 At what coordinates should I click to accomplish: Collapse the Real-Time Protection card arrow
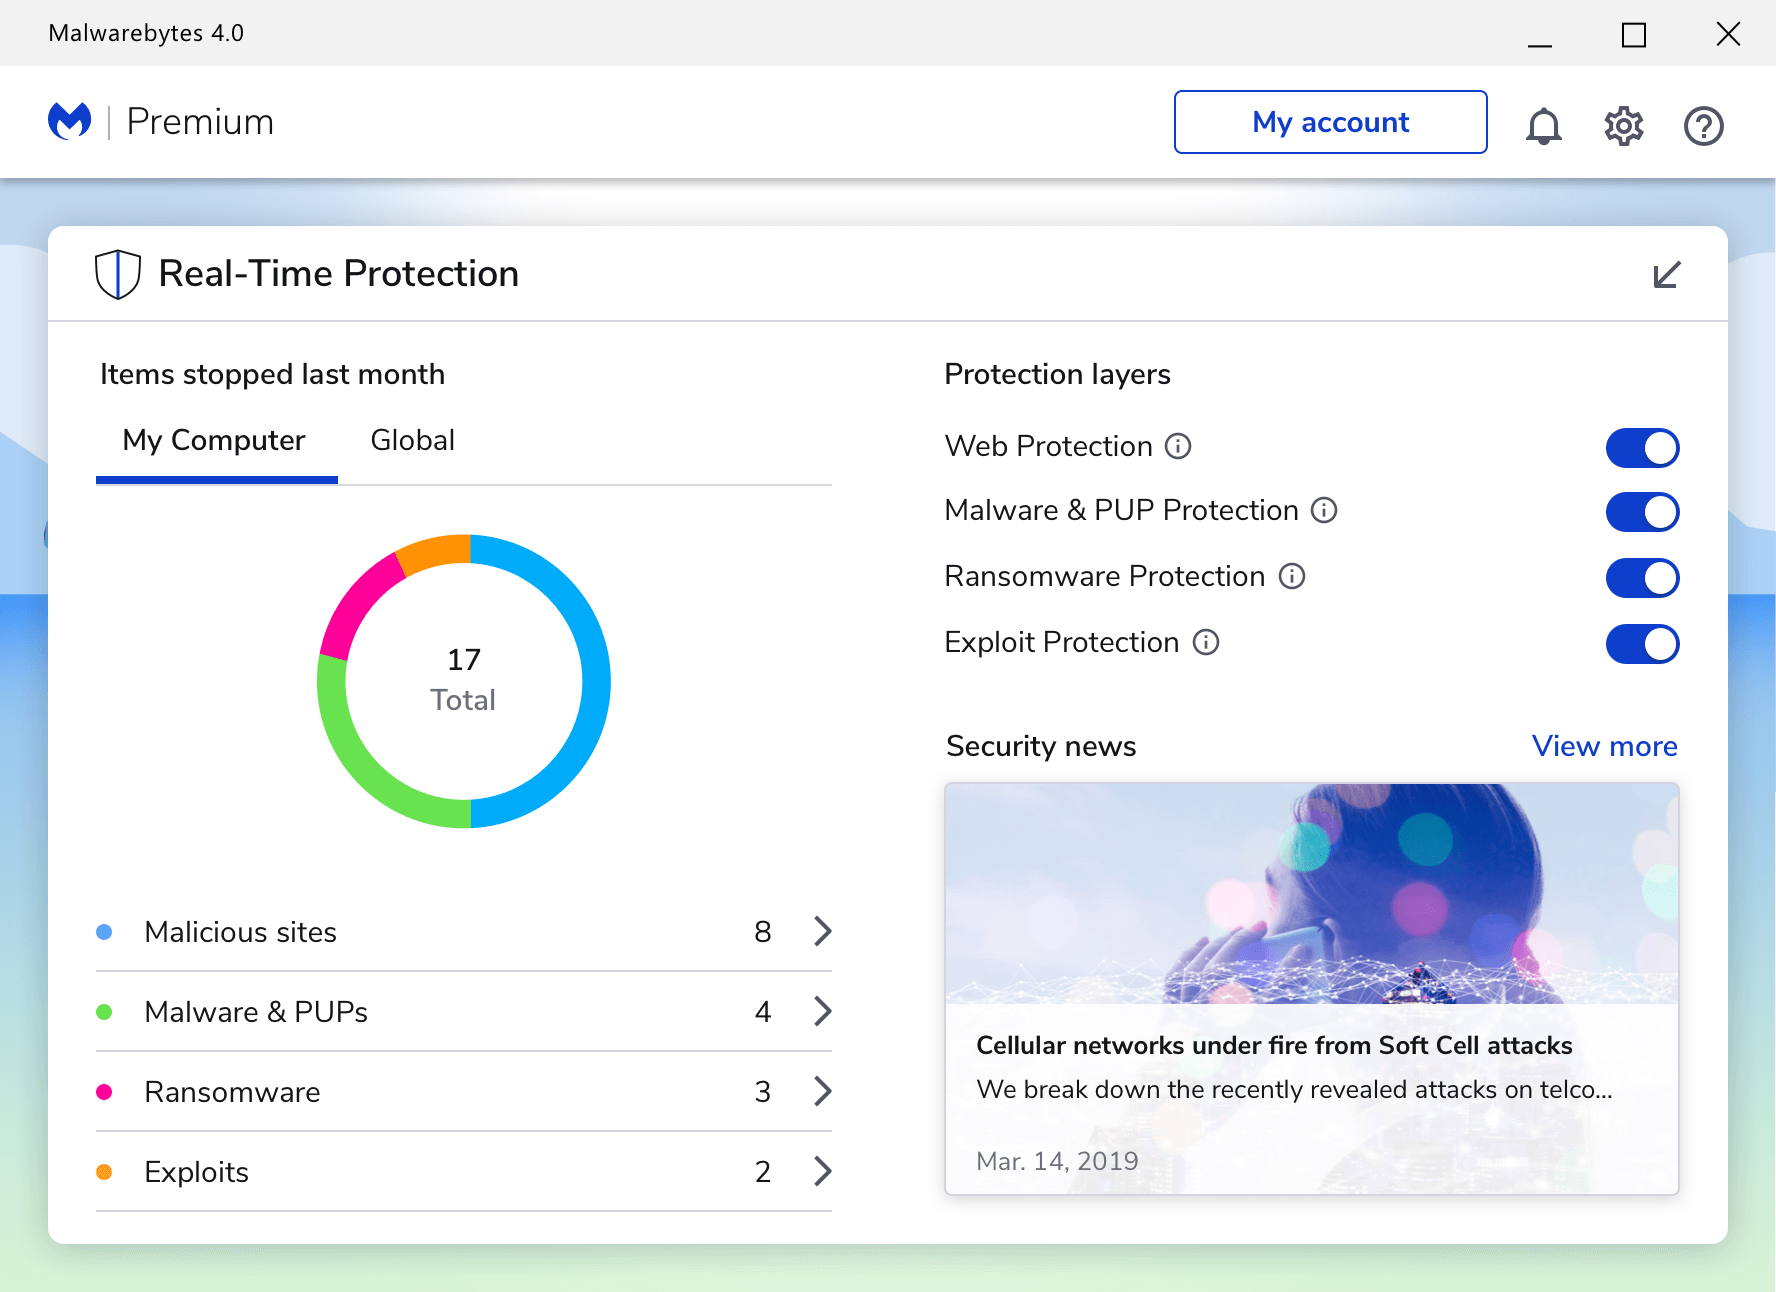1666,274
